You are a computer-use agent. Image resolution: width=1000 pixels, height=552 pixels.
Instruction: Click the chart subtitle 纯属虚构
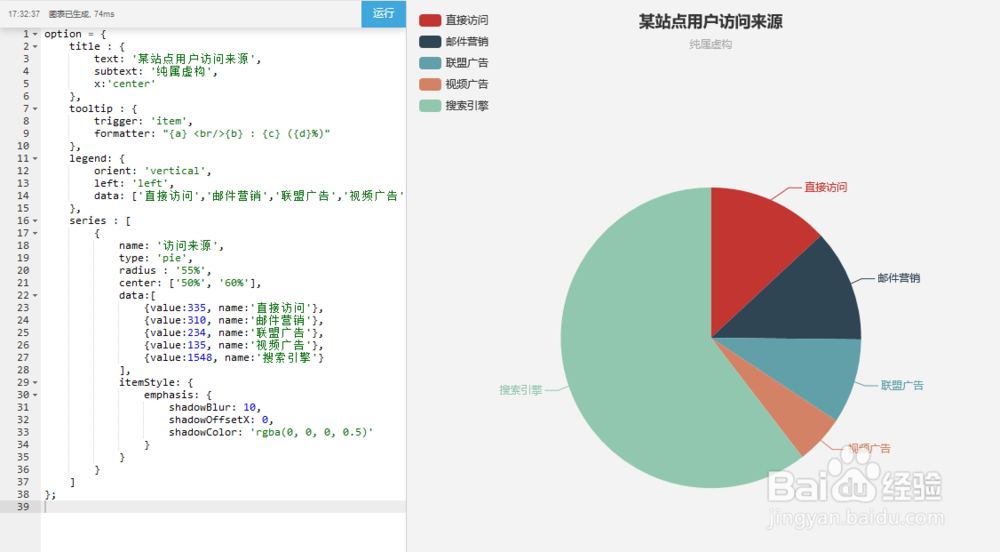coord(710,45)
